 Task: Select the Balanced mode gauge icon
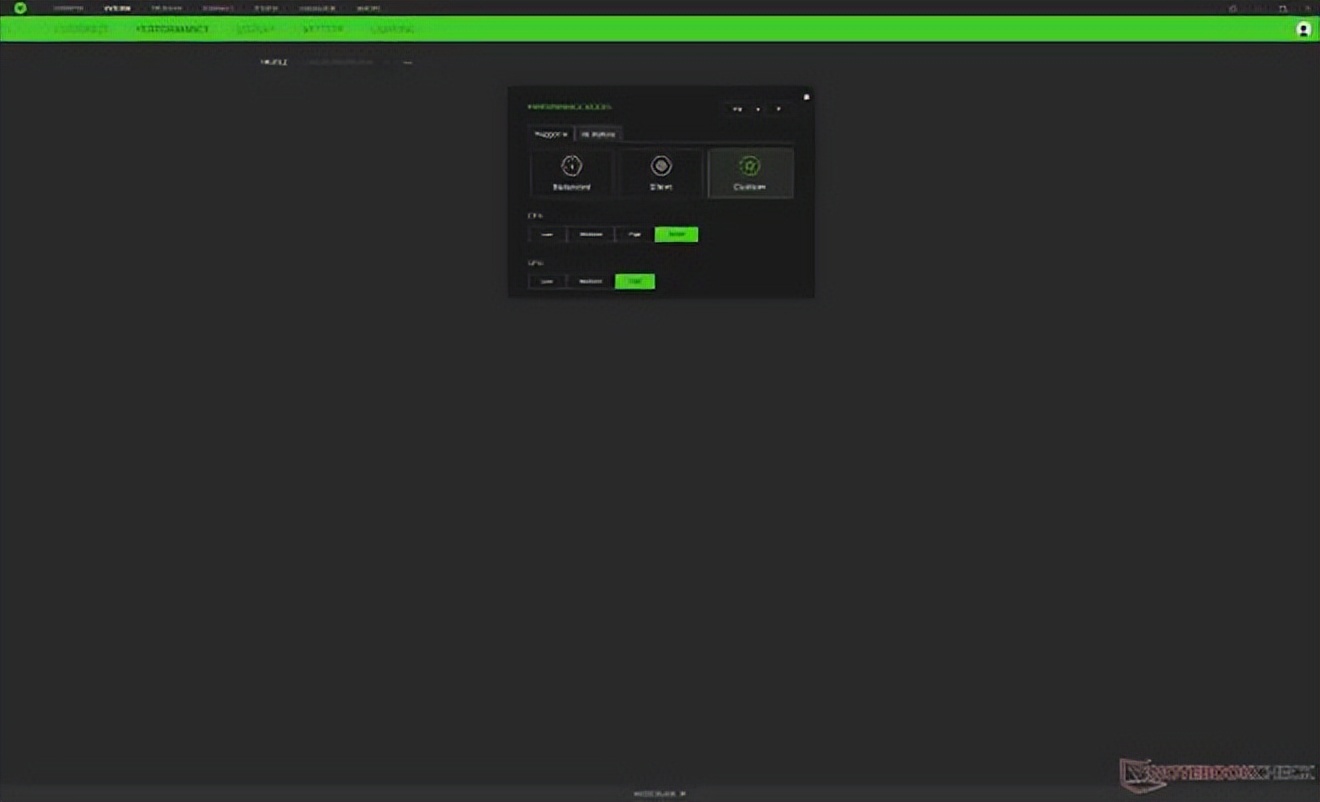[571, 166]
